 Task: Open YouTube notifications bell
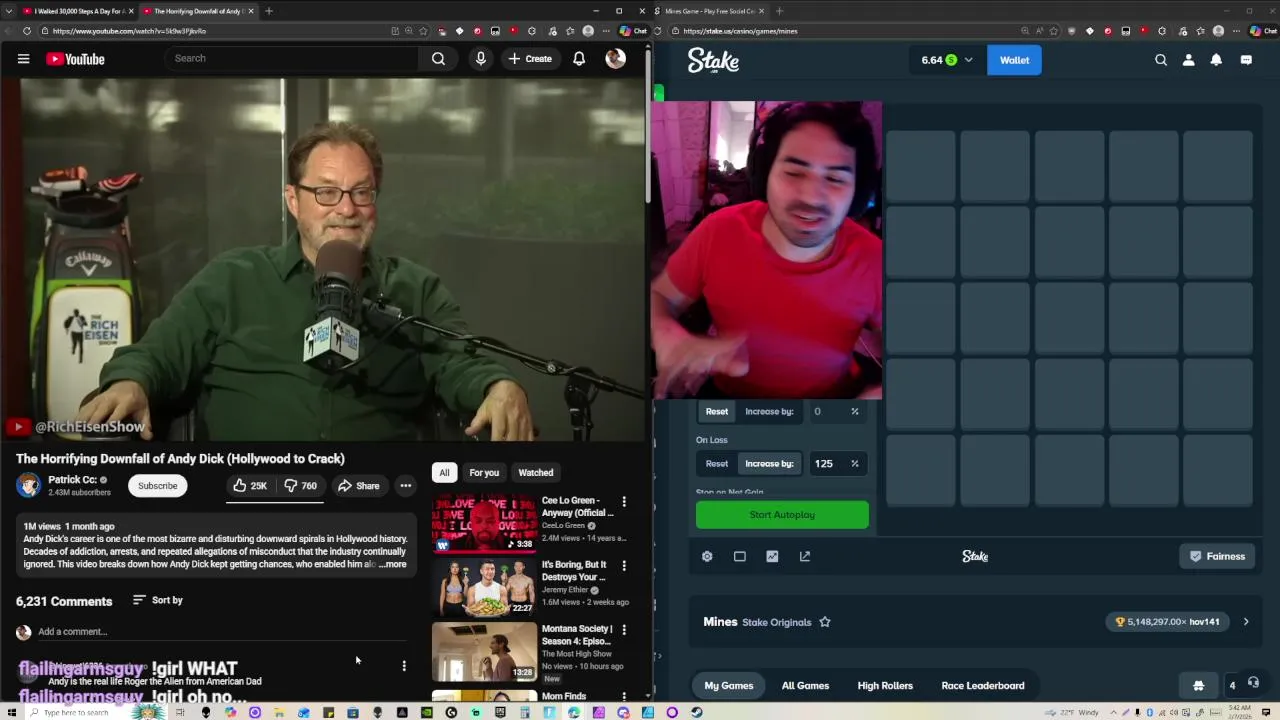(579, 59)
